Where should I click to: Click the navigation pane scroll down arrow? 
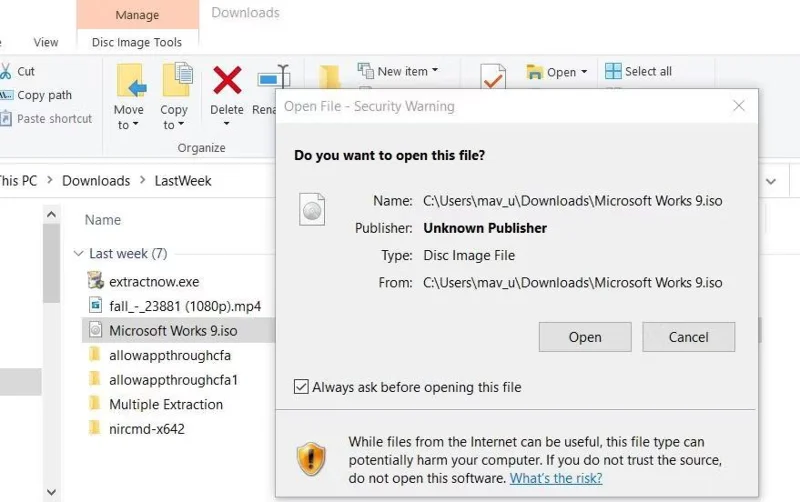point(52,492)
